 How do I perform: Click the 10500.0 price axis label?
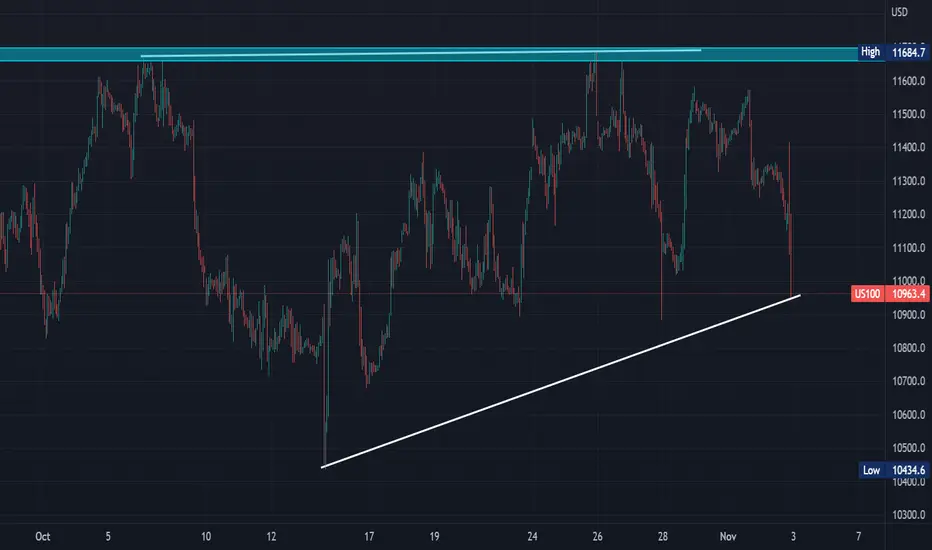(x=909, y=448)
